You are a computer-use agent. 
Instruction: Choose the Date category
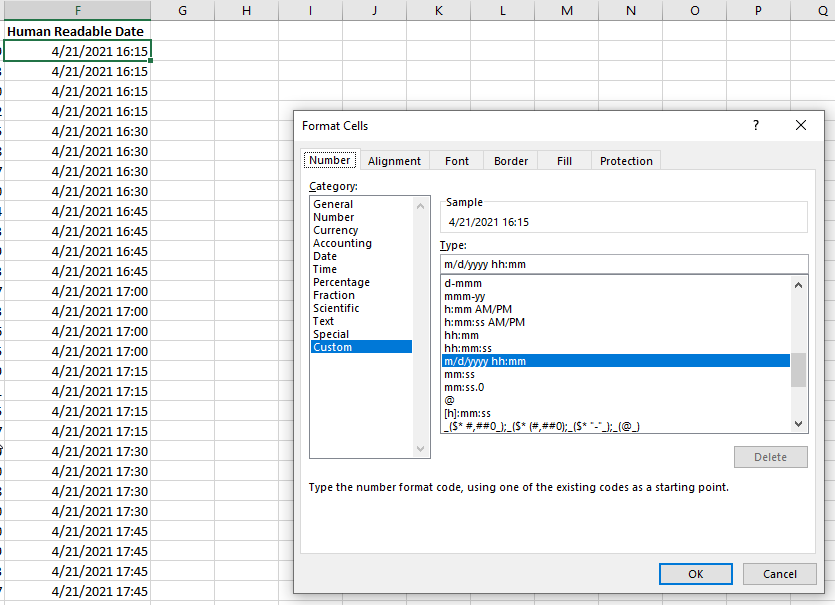[x=324, y=255]
